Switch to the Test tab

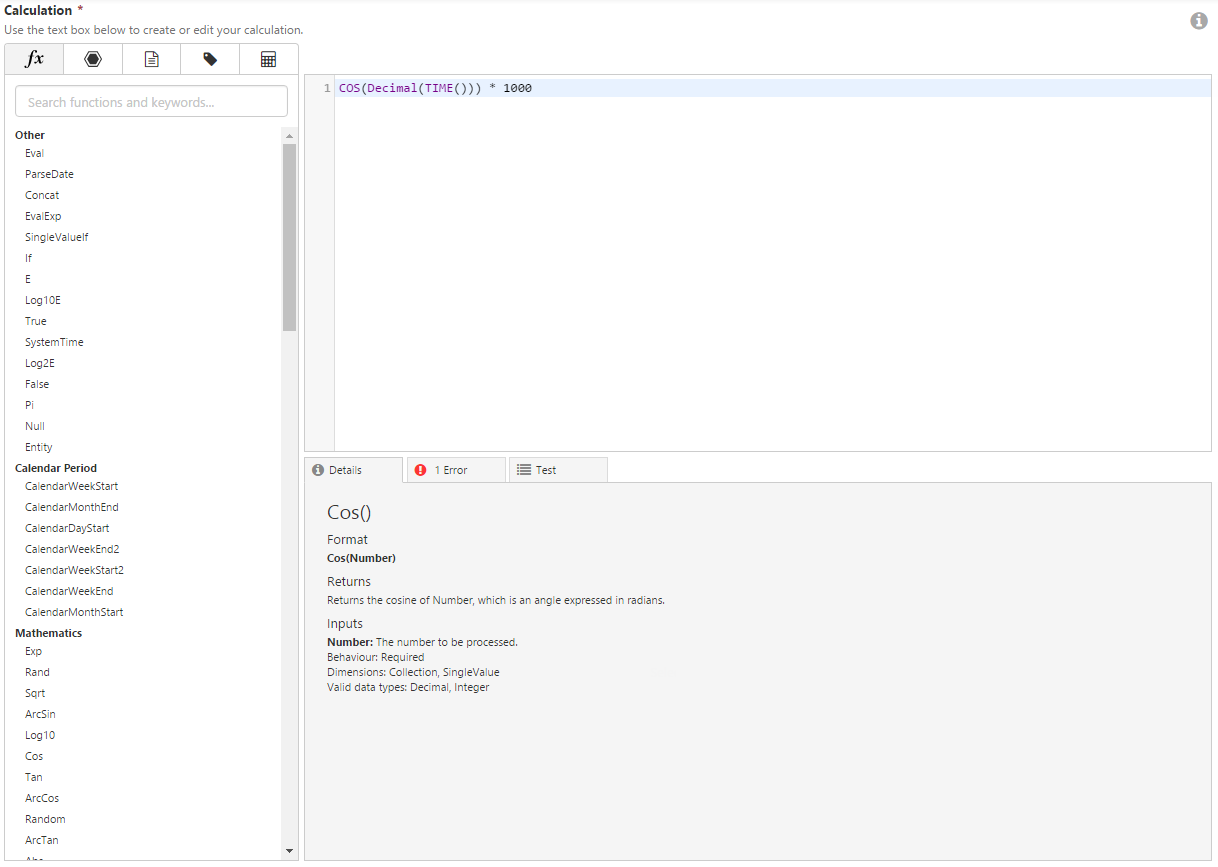point(557,470)
